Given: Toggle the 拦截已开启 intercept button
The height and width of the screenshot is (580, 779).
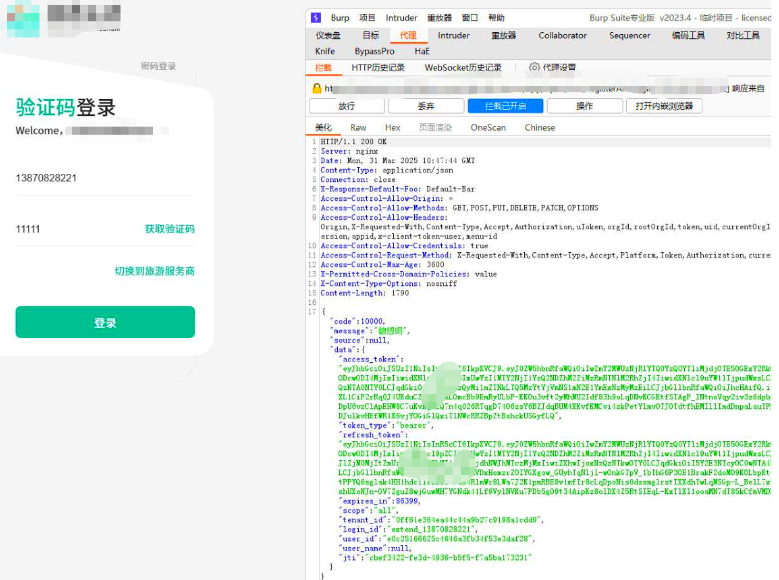Looking at the screenshot, I should pos(505,106).
